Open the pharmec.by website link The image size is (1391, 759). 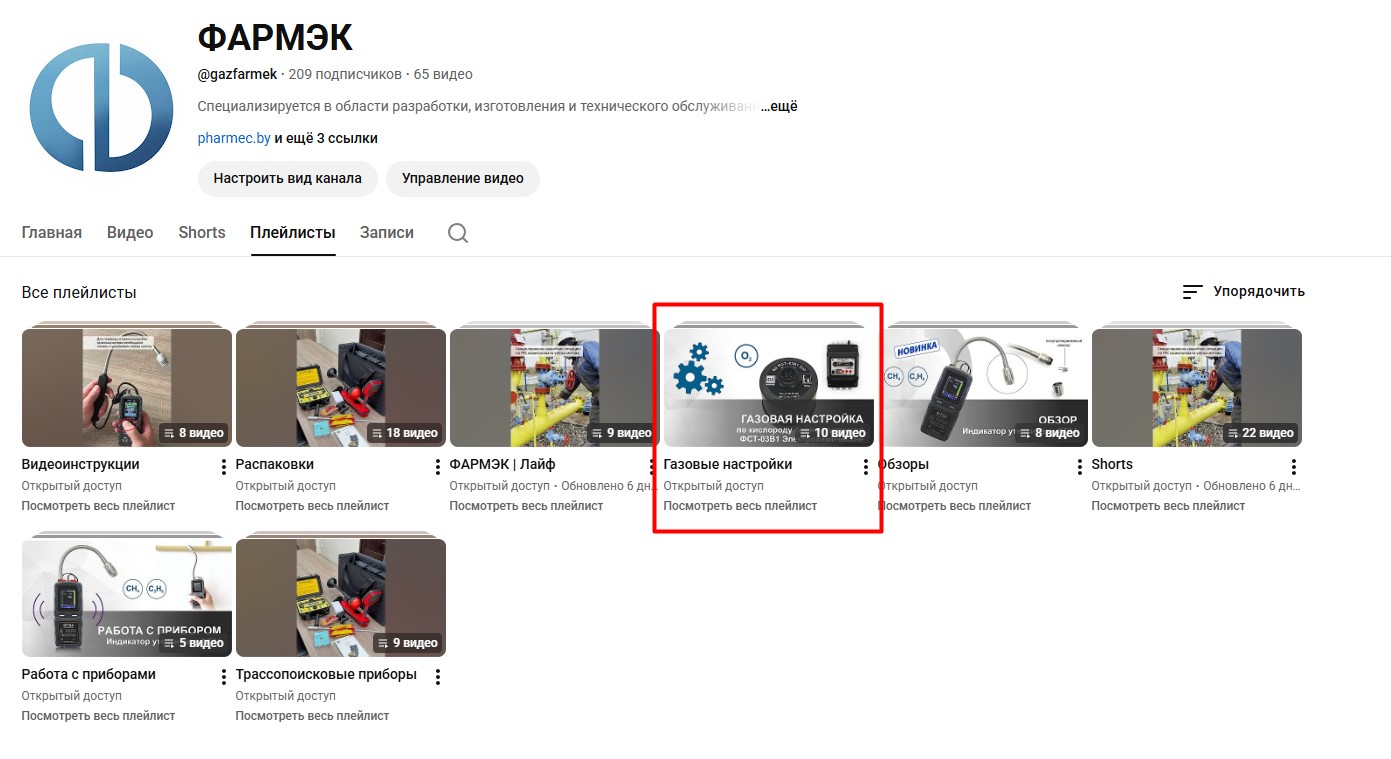coord(234,138)
